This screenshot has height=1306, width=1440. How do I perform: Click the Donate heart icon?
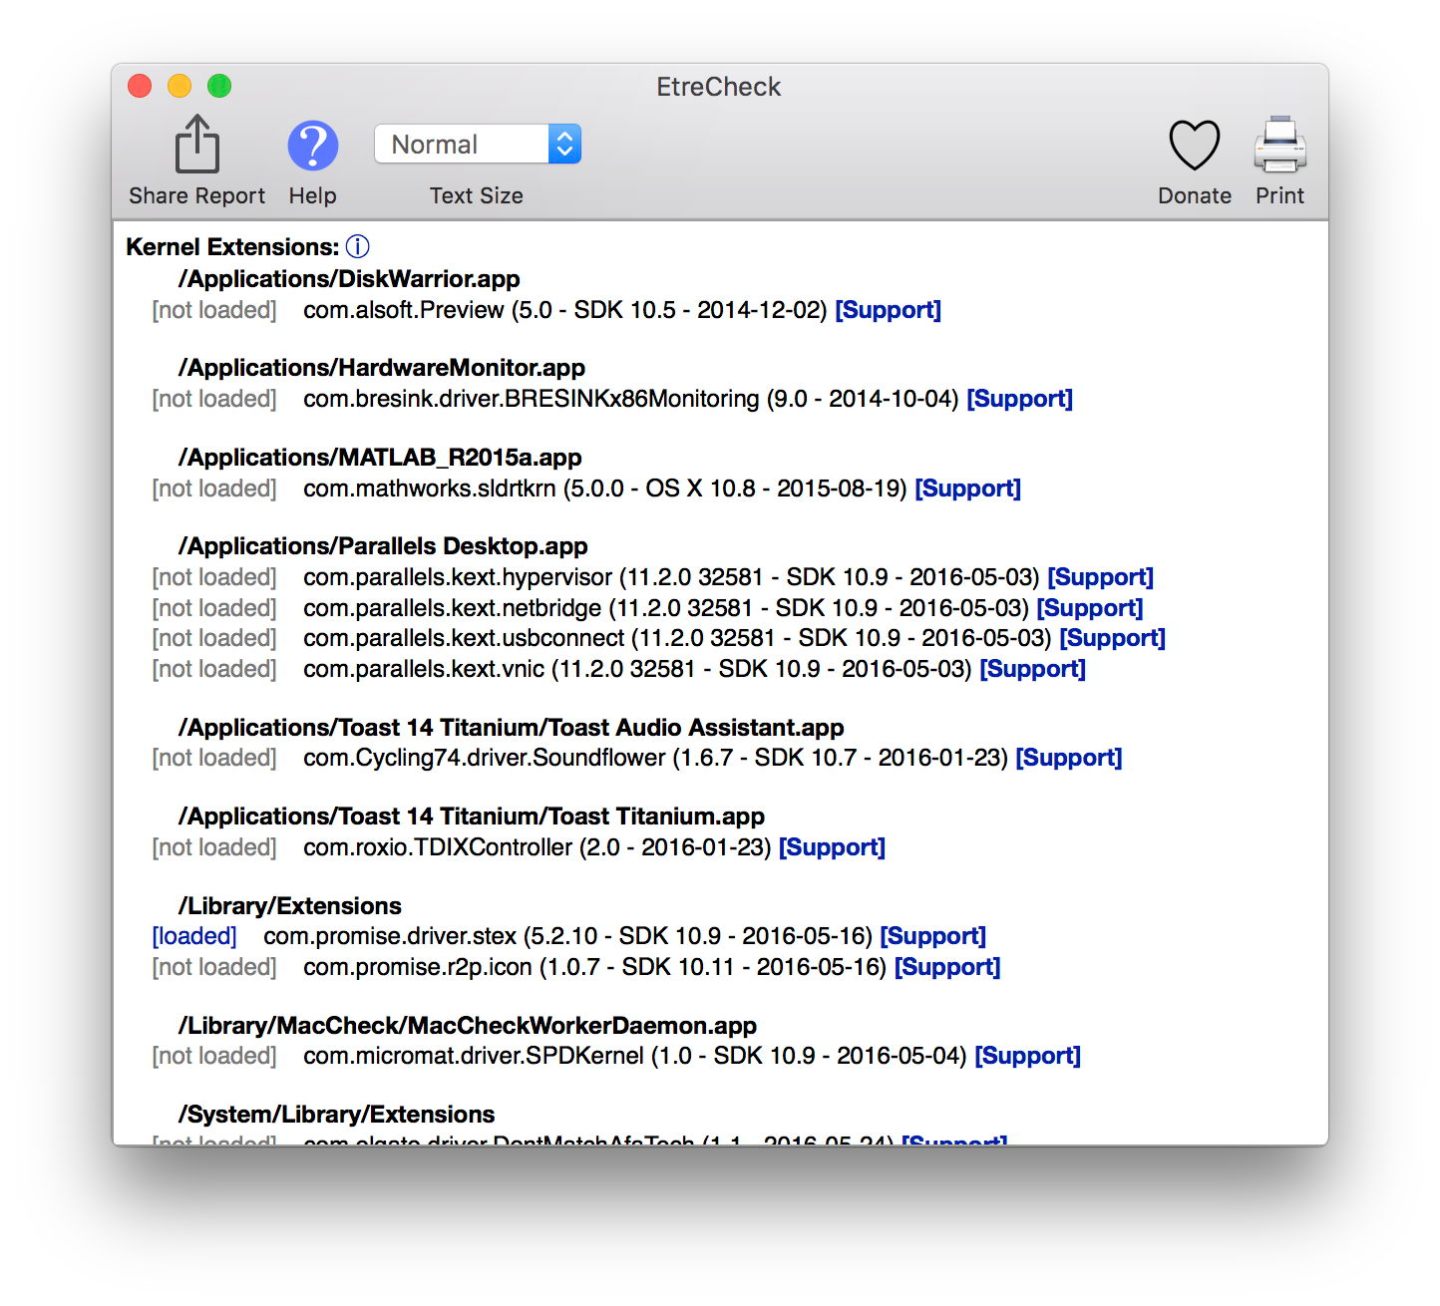pyautogui.click(x=1194, y=146)
